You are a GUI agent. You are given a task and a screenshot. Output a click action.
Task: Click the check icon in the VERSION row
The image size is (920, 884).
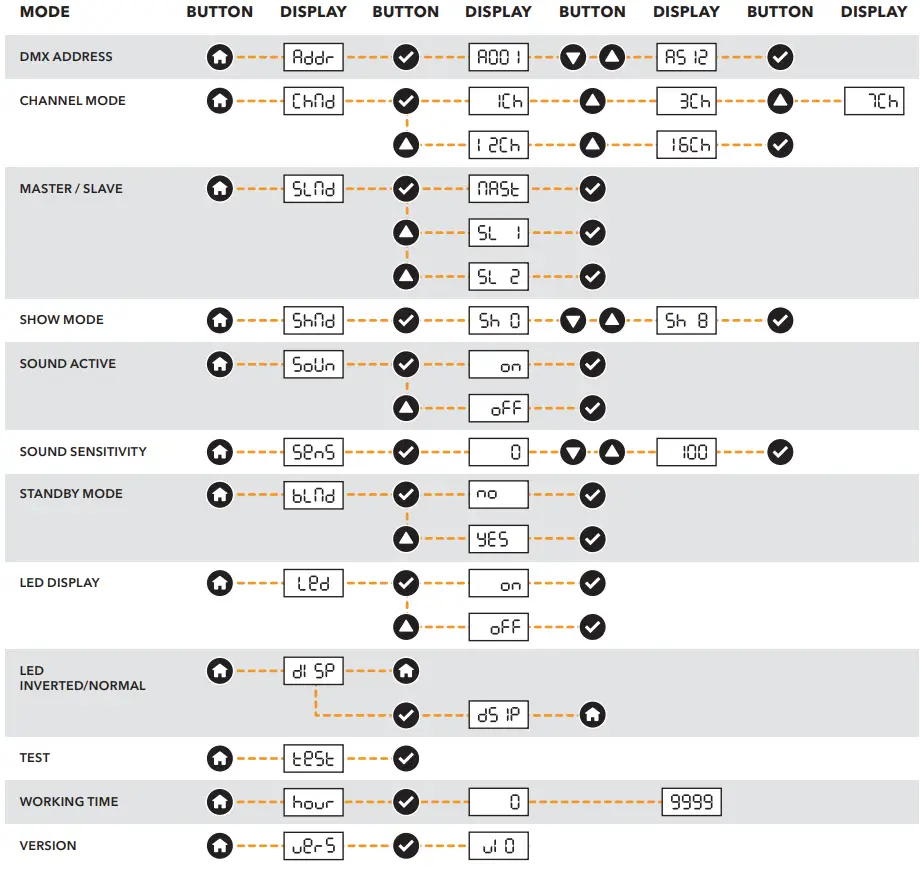coord(406,846)
